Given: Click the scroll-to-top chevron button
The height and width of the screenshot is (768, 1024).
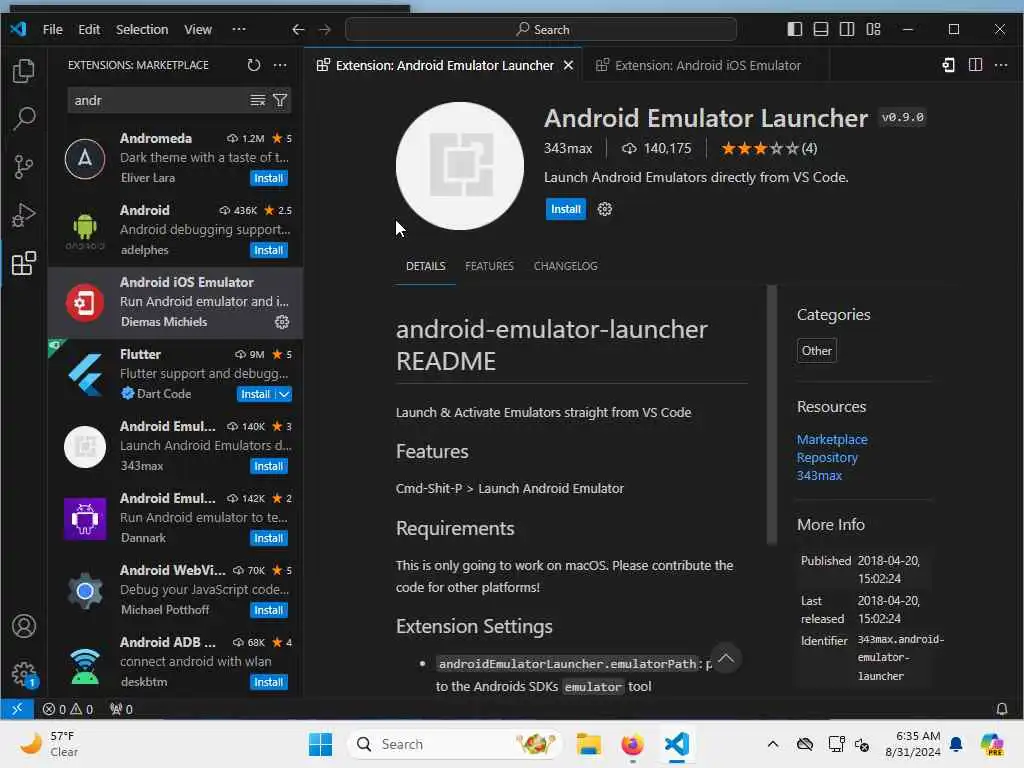Looking at the screenshot, I should click(x=726, y=658).
